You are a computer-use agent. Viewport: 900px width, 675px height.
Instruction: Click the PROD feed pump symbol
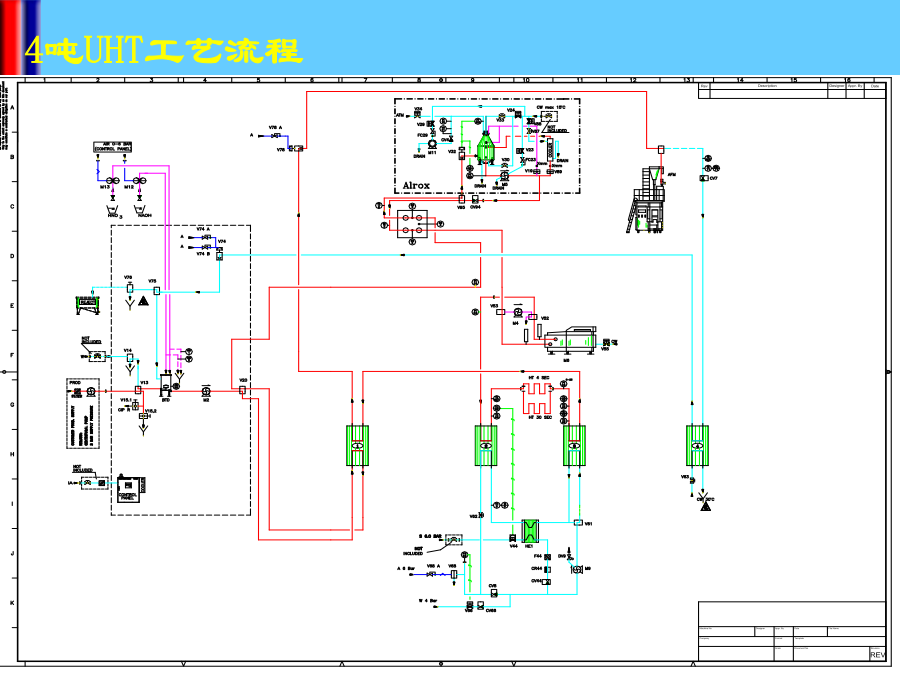[91, 391]
